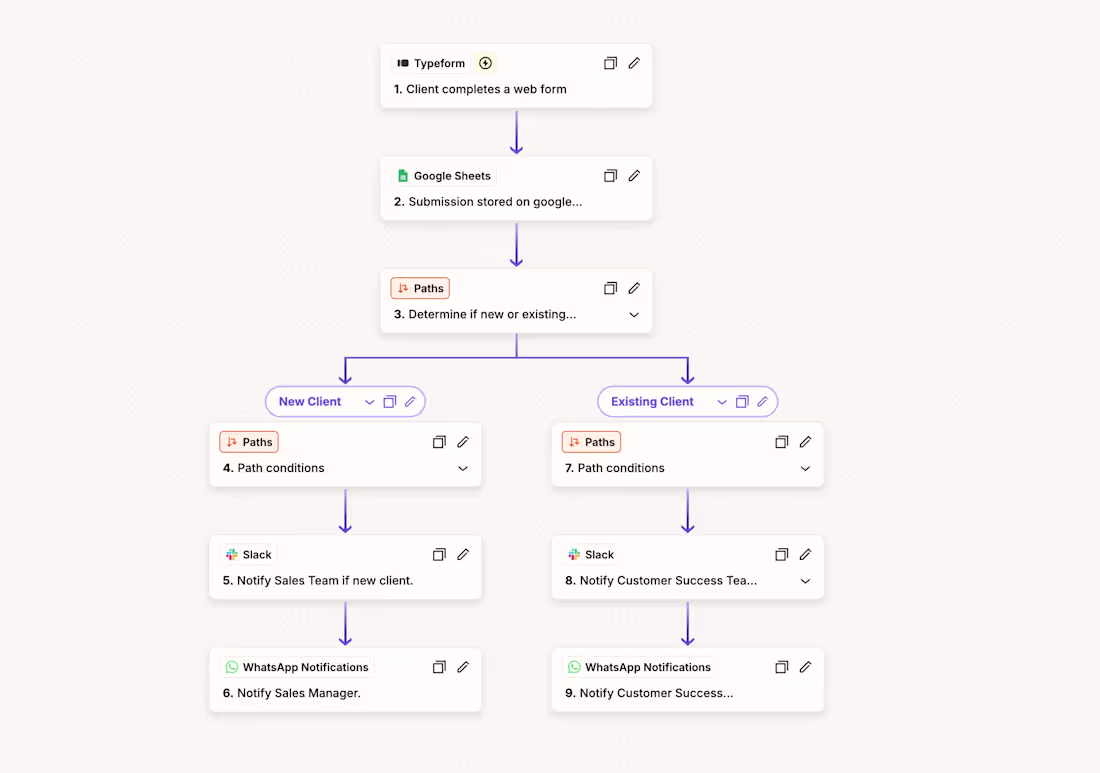
Task: Click the Slack icon on step 5
Action: click(x=233, y=554)
